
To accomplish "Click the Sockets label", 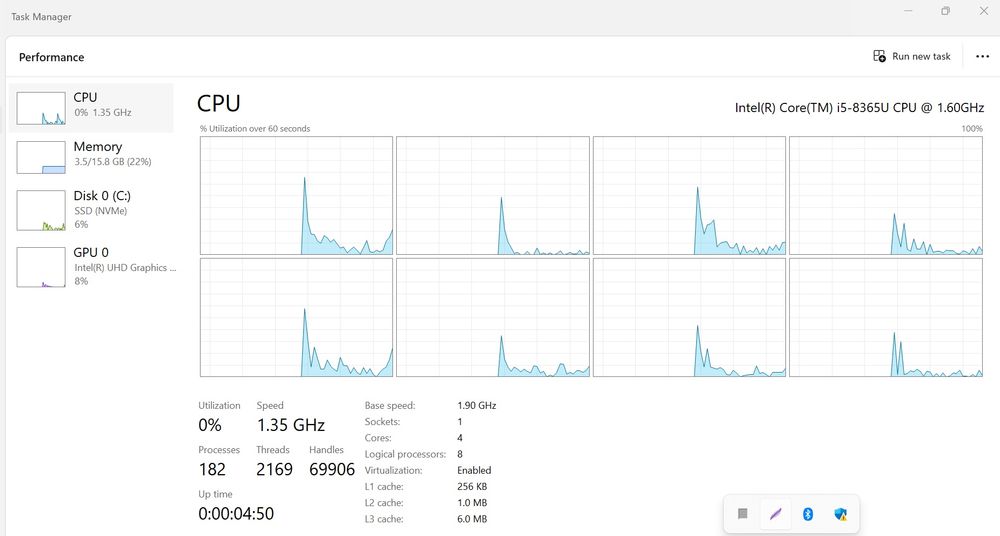I will 382,421.
